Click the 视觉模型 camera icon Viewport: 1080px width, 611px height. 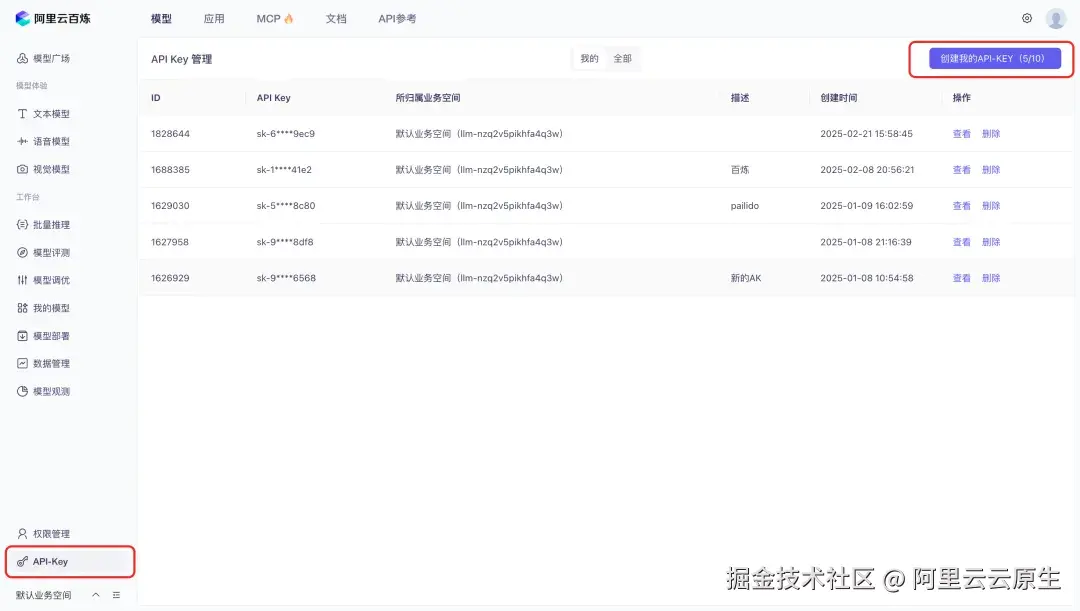(x=22, y=169)
